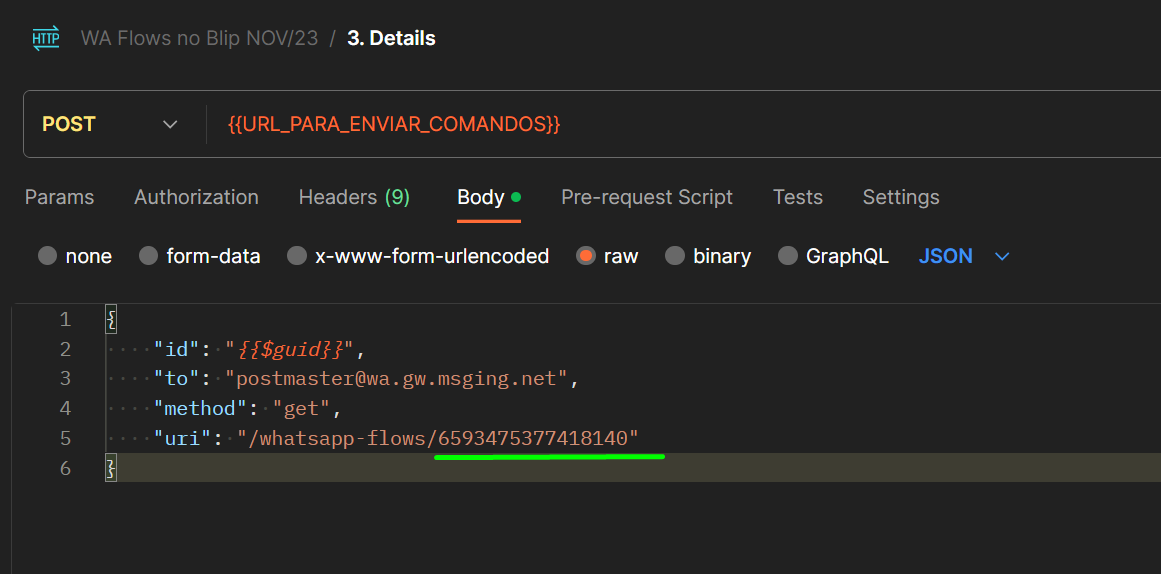Click the URL_PARA_ENVIAR_COMANDOS URL field
1161x574 pixels.
coord(681,124)
